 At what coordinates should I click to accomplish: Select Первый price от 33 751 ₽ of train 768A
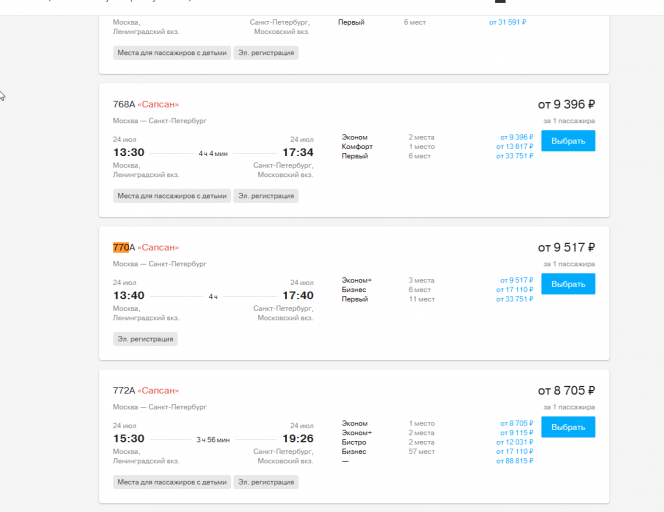coord(515,156)
